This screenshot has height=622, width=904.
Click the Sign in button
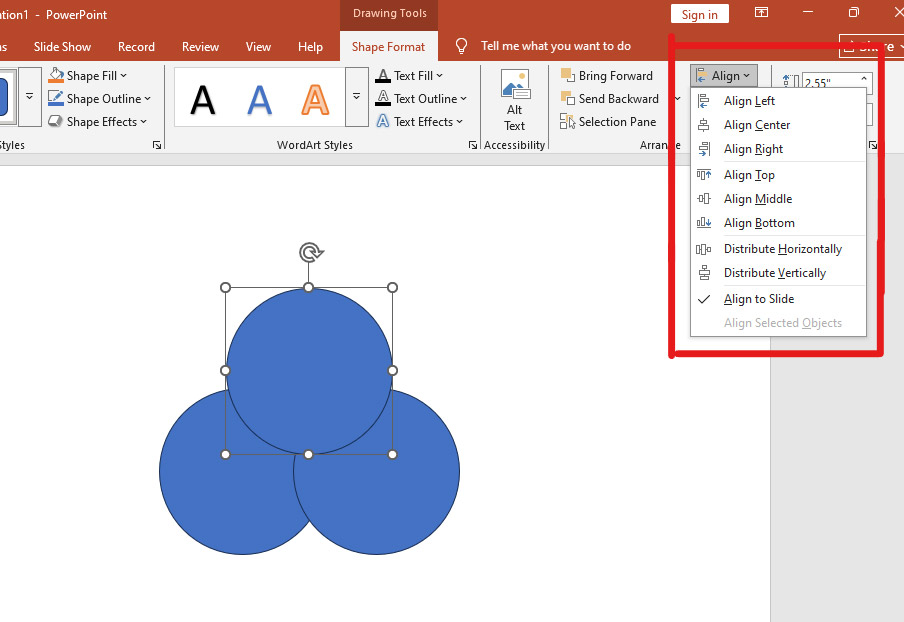pos(699,14)
